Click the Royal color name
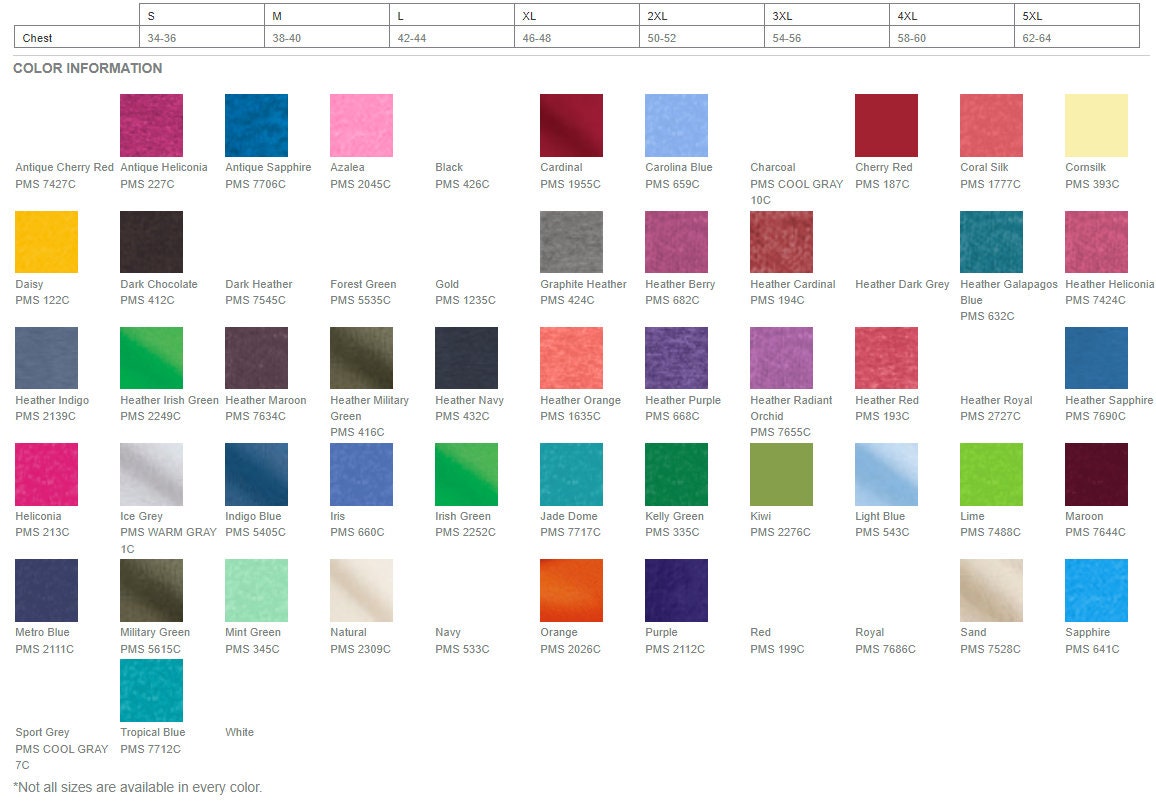 pos(869,632)
